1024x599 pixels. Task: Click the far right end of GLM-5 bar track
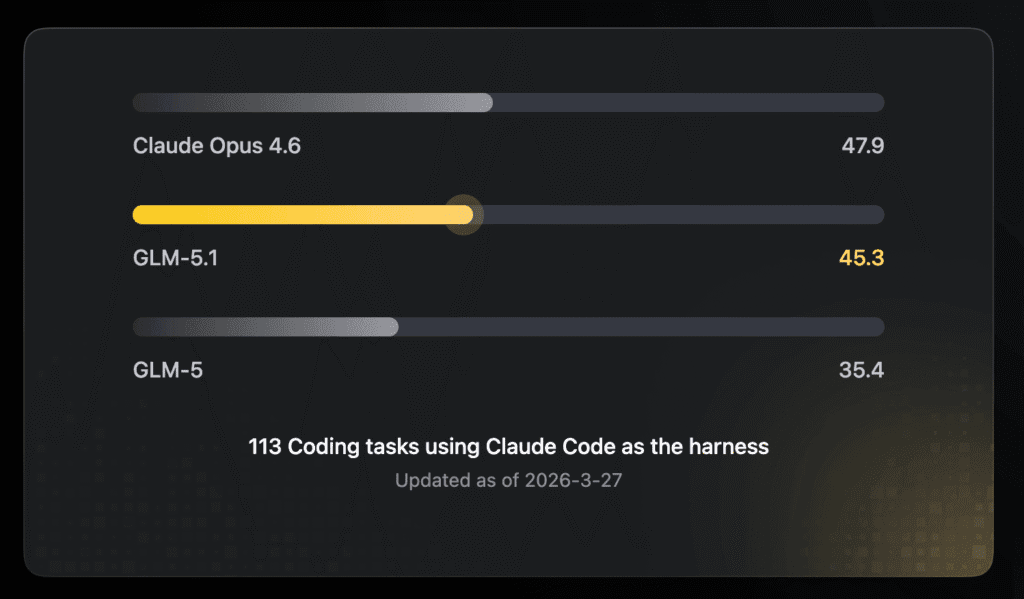click(x=878, y=327)
